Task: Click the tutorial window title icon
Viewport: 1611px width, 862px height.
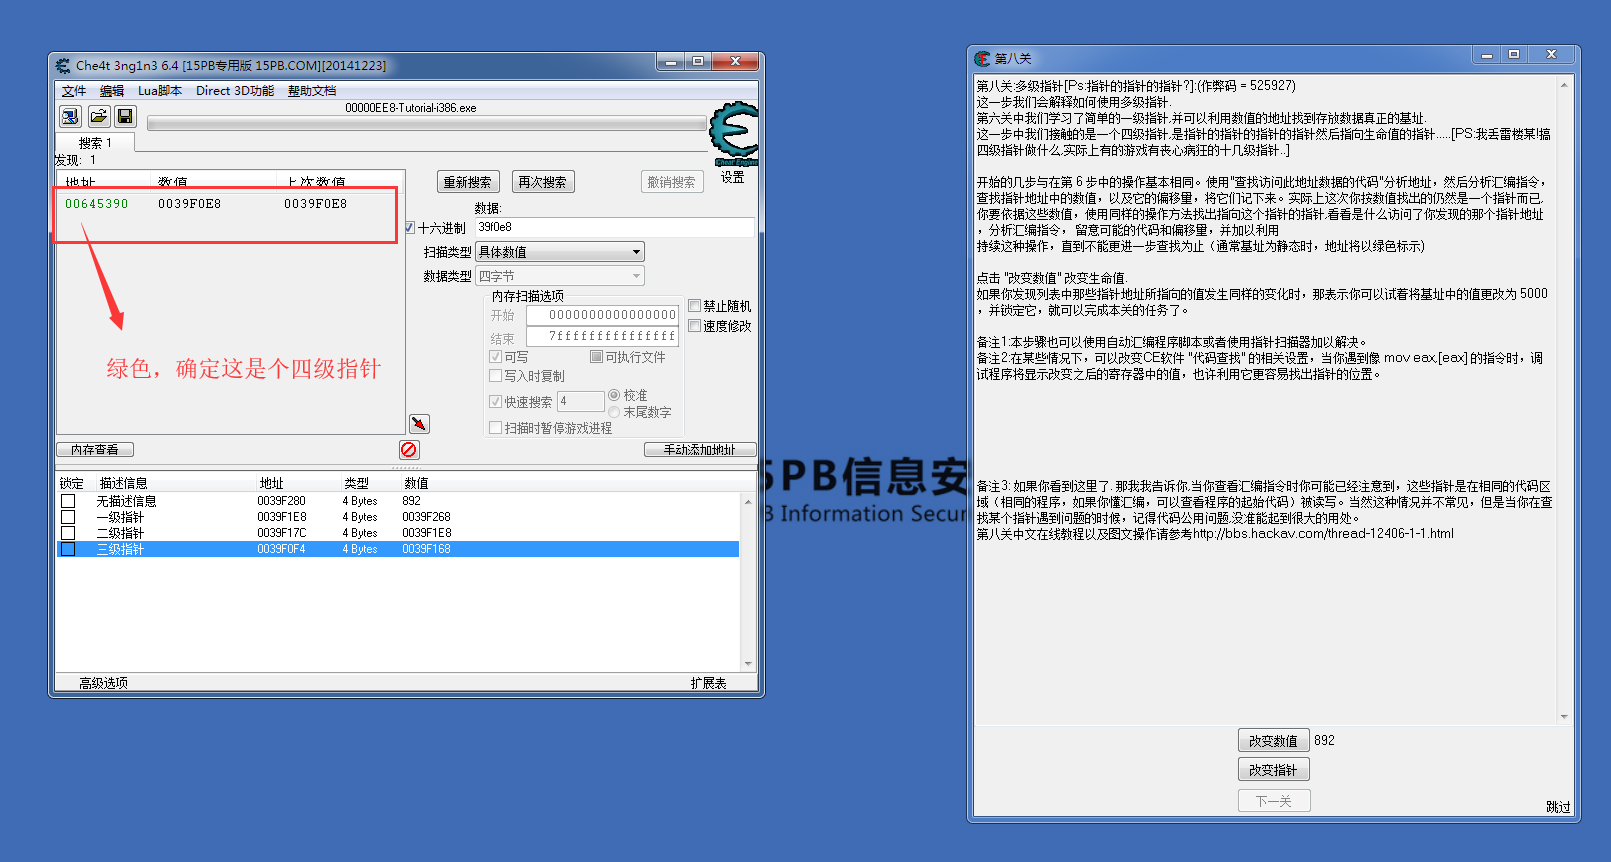Action: [x=983, y=59]
